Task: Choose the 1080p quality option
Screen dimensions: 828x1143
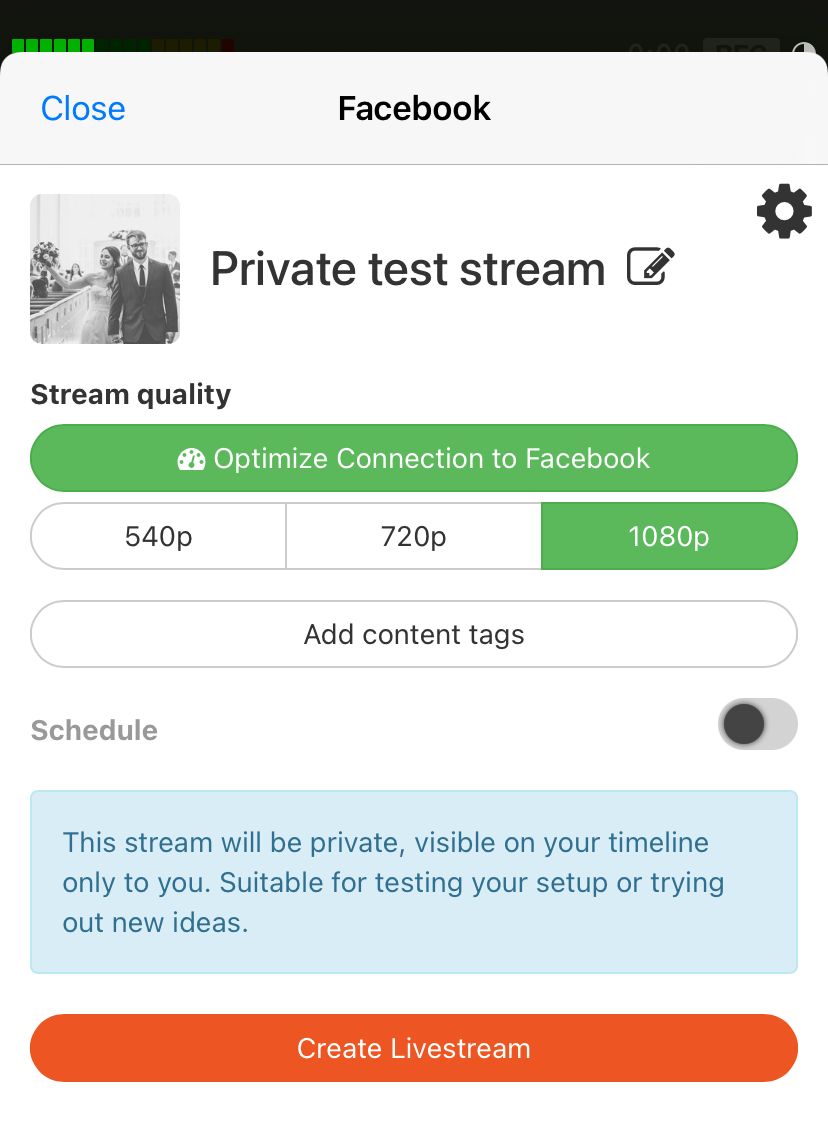Action: tap(669, 536)
